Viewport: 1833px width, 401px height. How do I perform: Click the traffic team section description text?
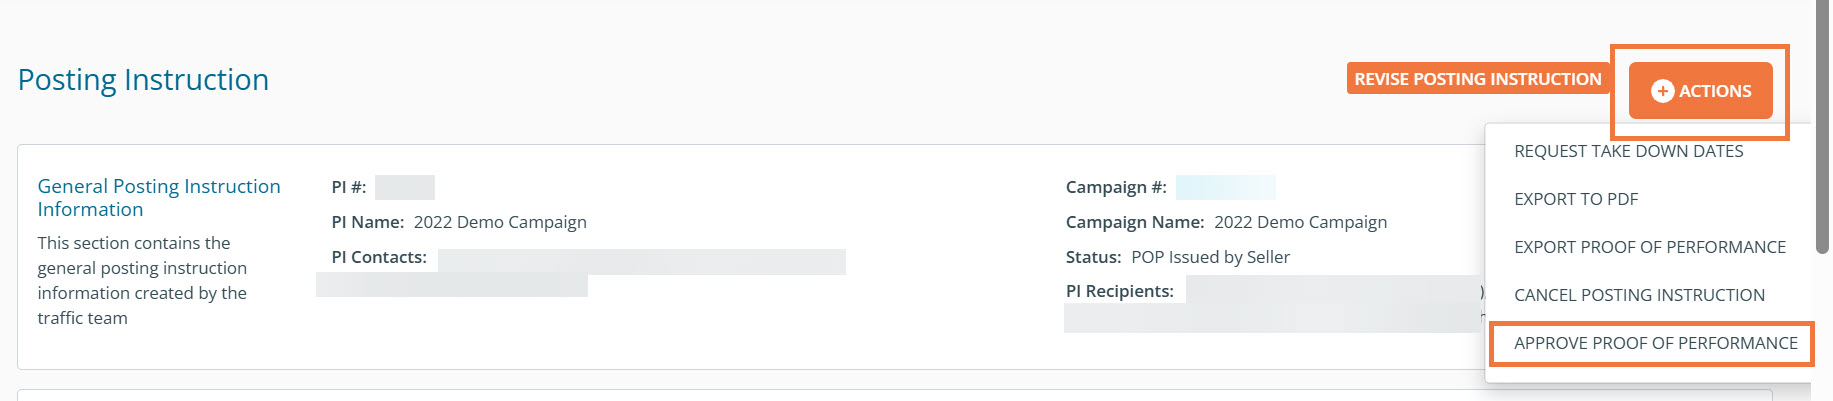tap(142, 280)
